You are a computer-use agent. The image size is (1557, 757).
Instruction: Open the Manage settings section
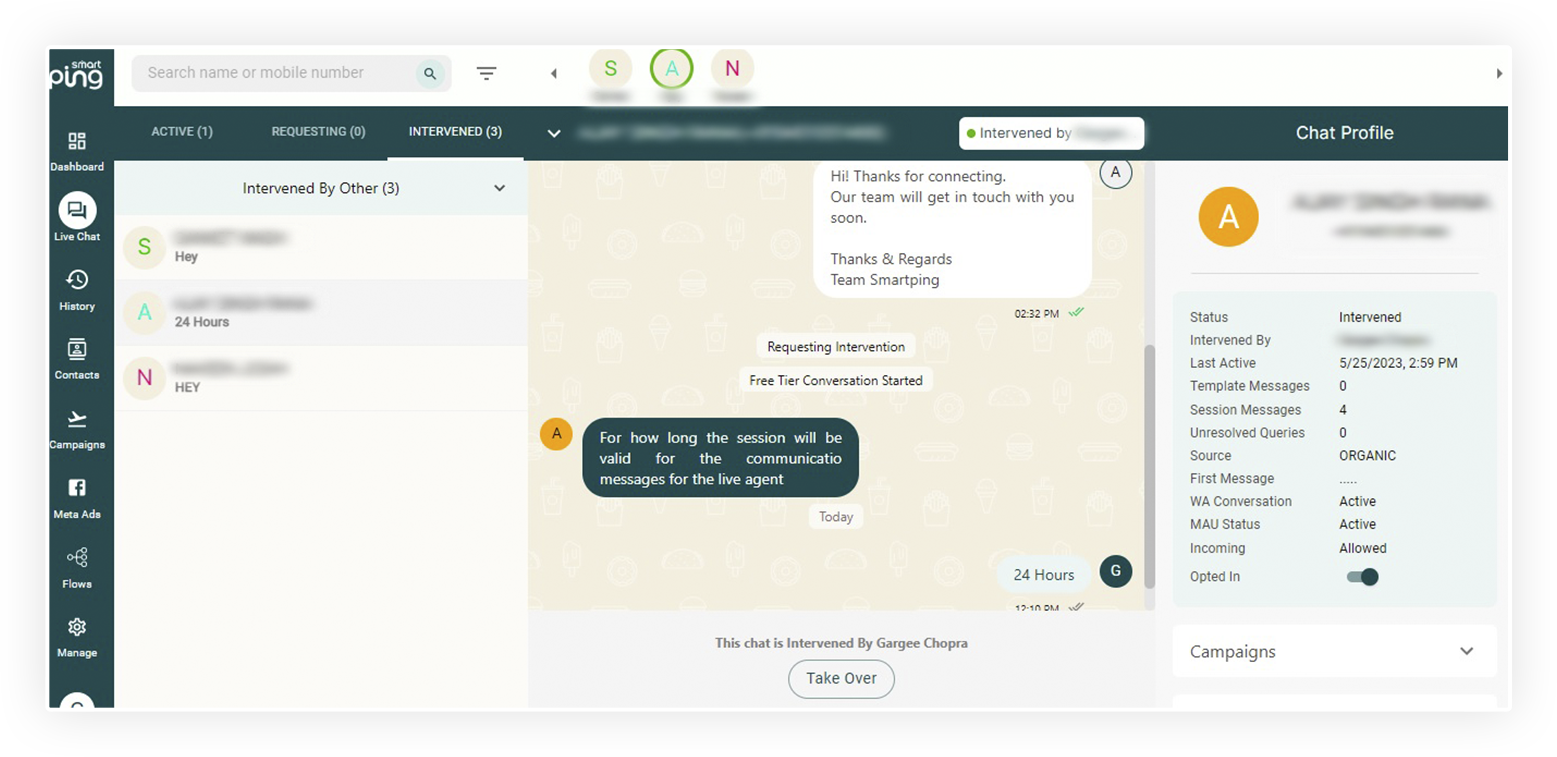77,637
